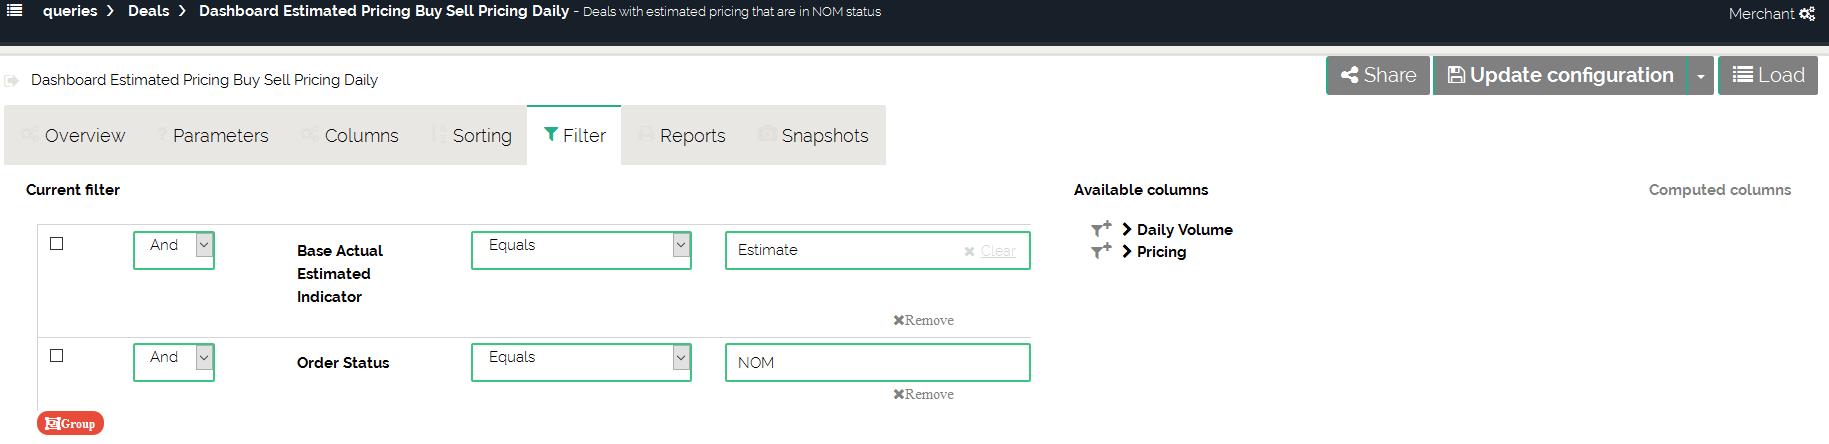Check the Base Actual Estimated Indicator checkbox
The height and width of the screenshot is (444, 1829).
pos(57,244)
